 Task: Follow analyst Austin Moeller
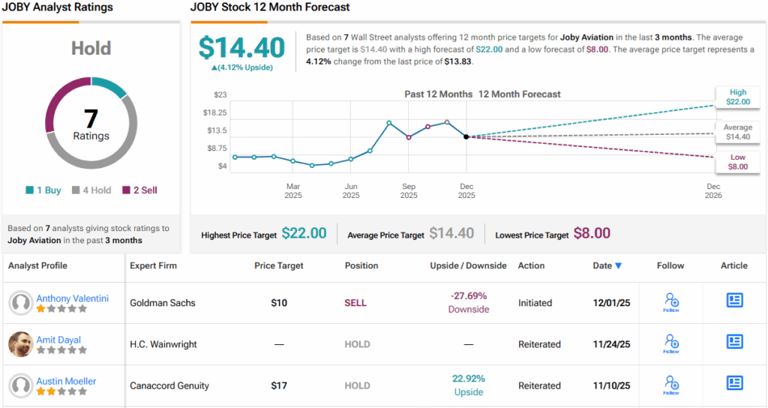[x=671, y=383]
